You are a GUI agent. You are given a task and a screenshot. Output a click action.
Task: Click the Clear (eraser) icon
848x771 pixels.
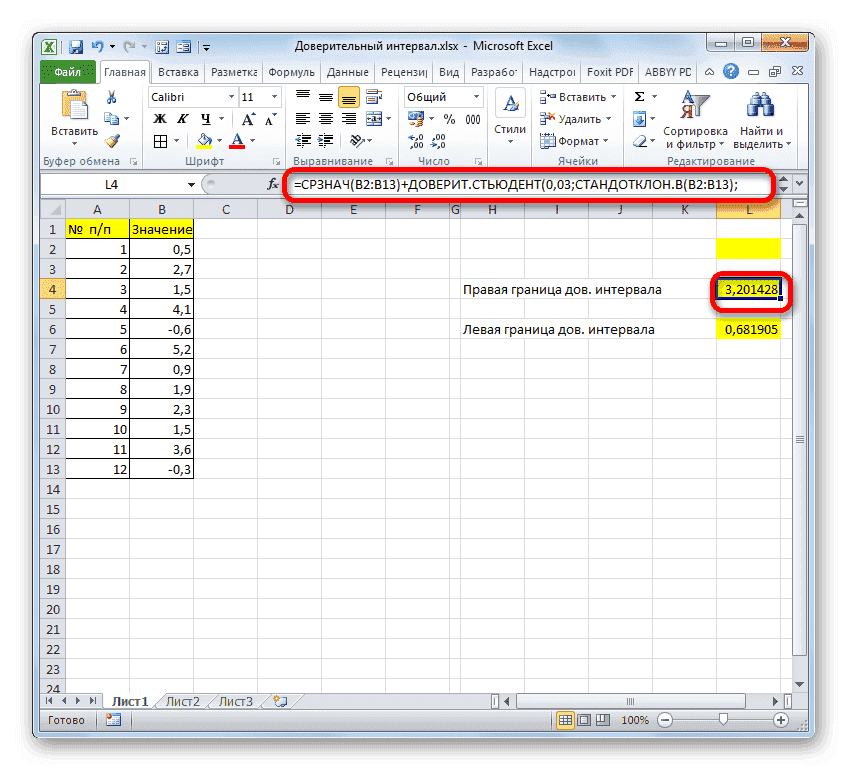coord(639,140)
